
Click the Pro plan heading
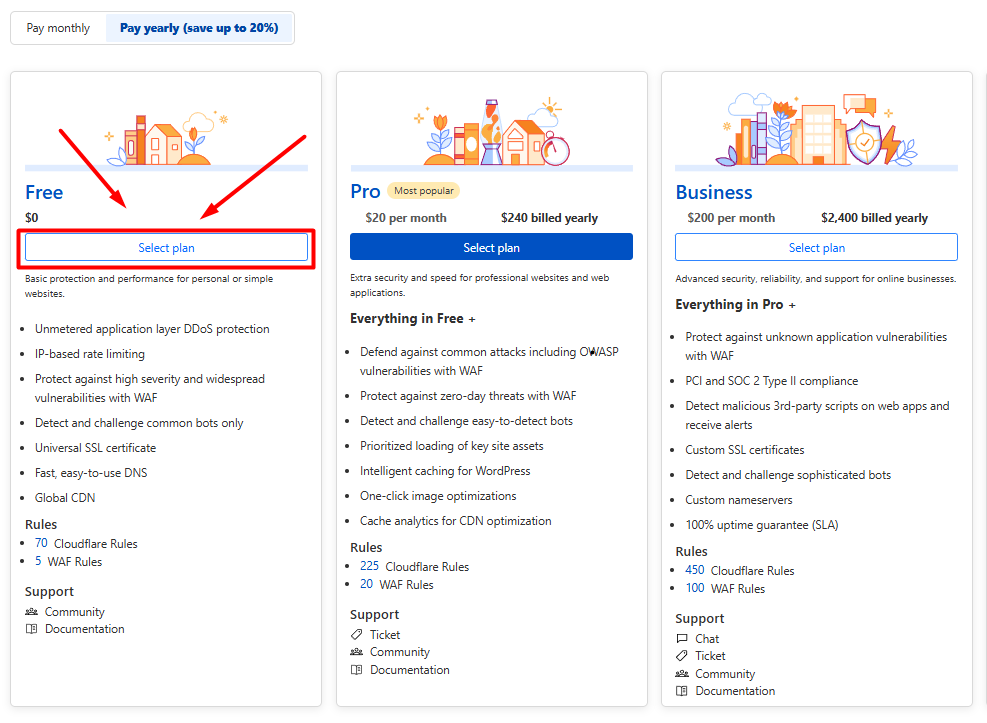coord(365,191)
